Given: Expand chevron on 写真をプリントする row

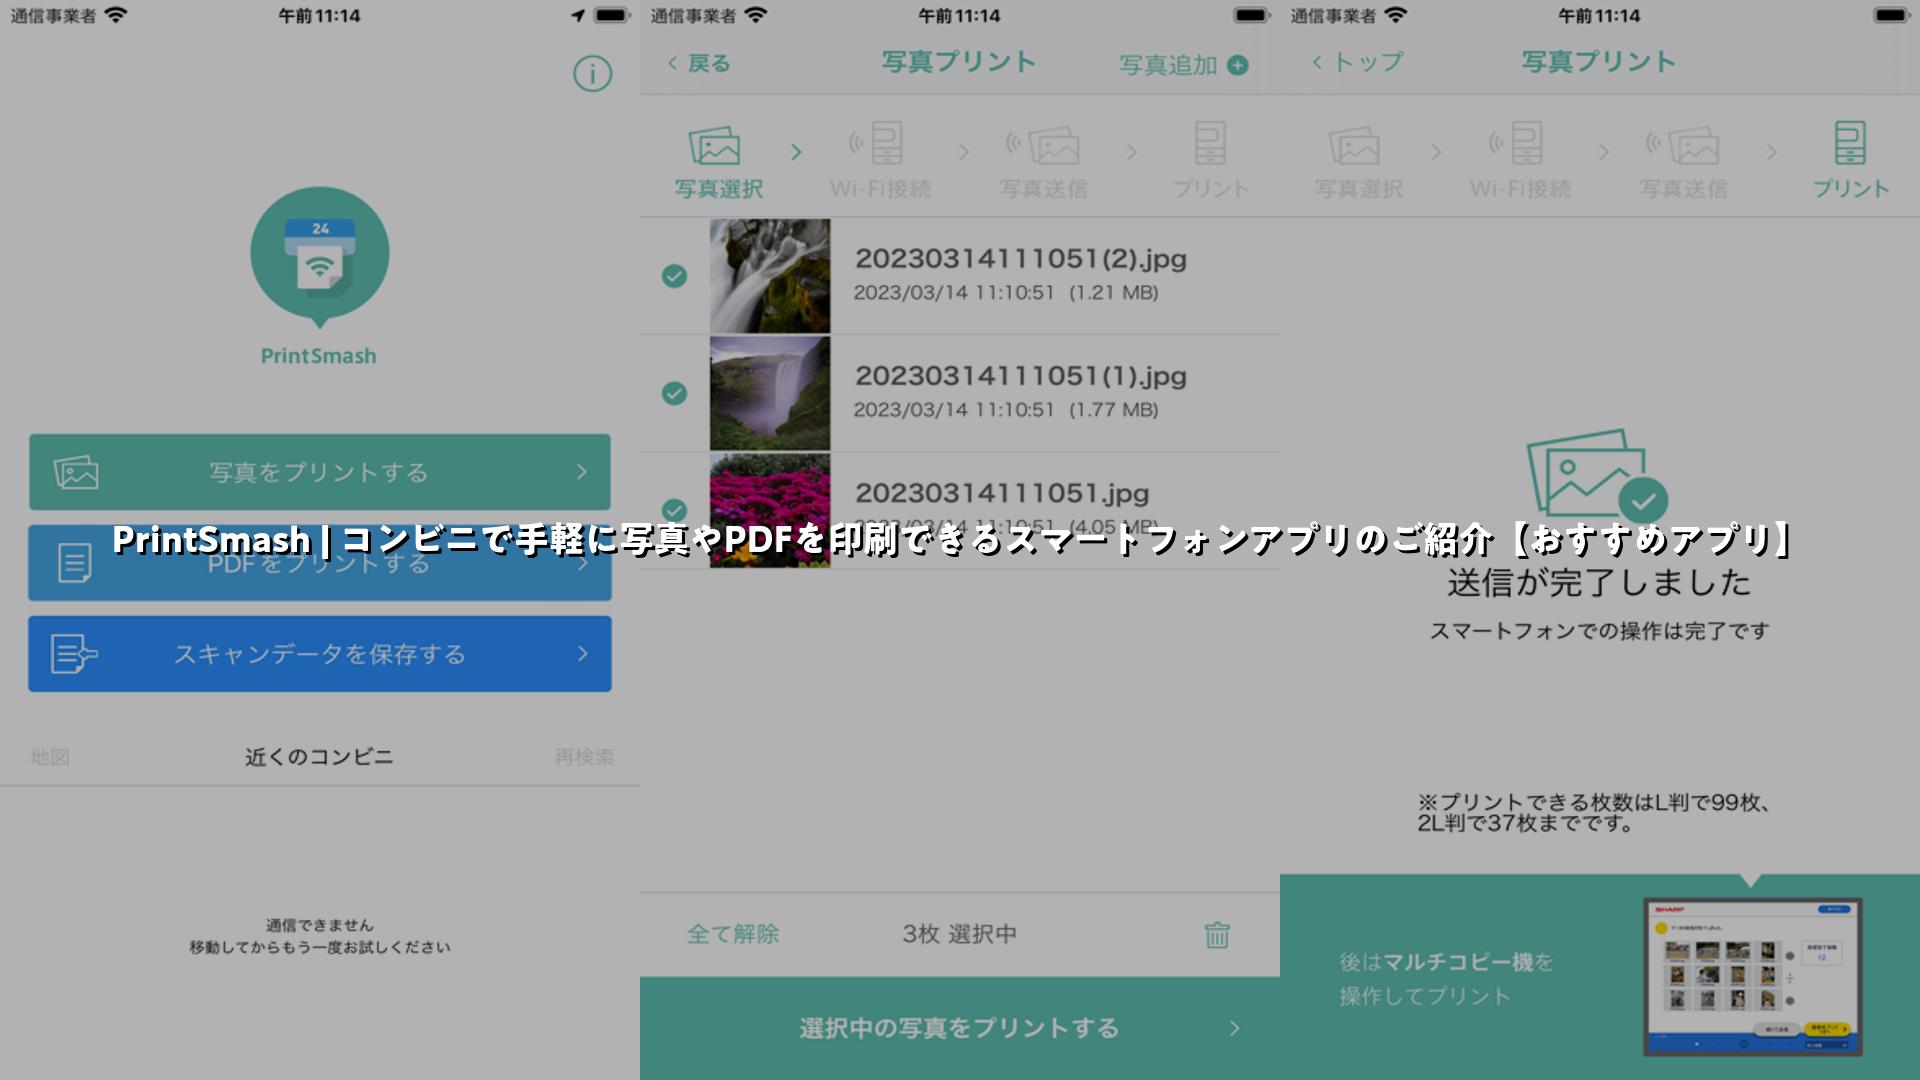Looking at the screenshot, I should tap(582, 472).
